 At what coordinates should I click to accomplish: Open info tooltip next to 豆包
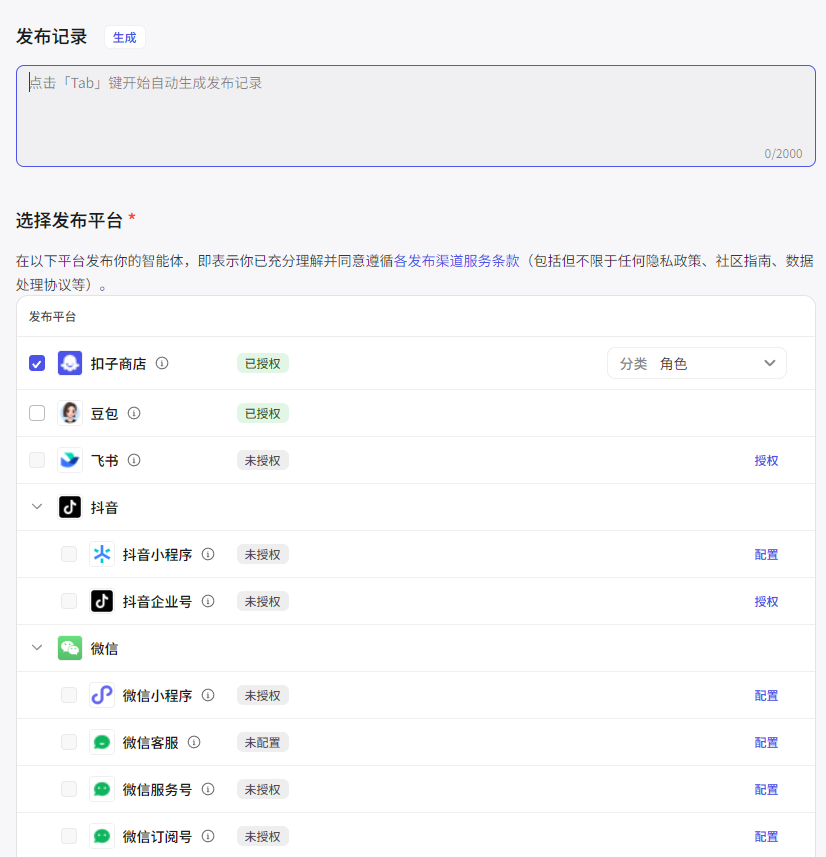pos(134,413)
